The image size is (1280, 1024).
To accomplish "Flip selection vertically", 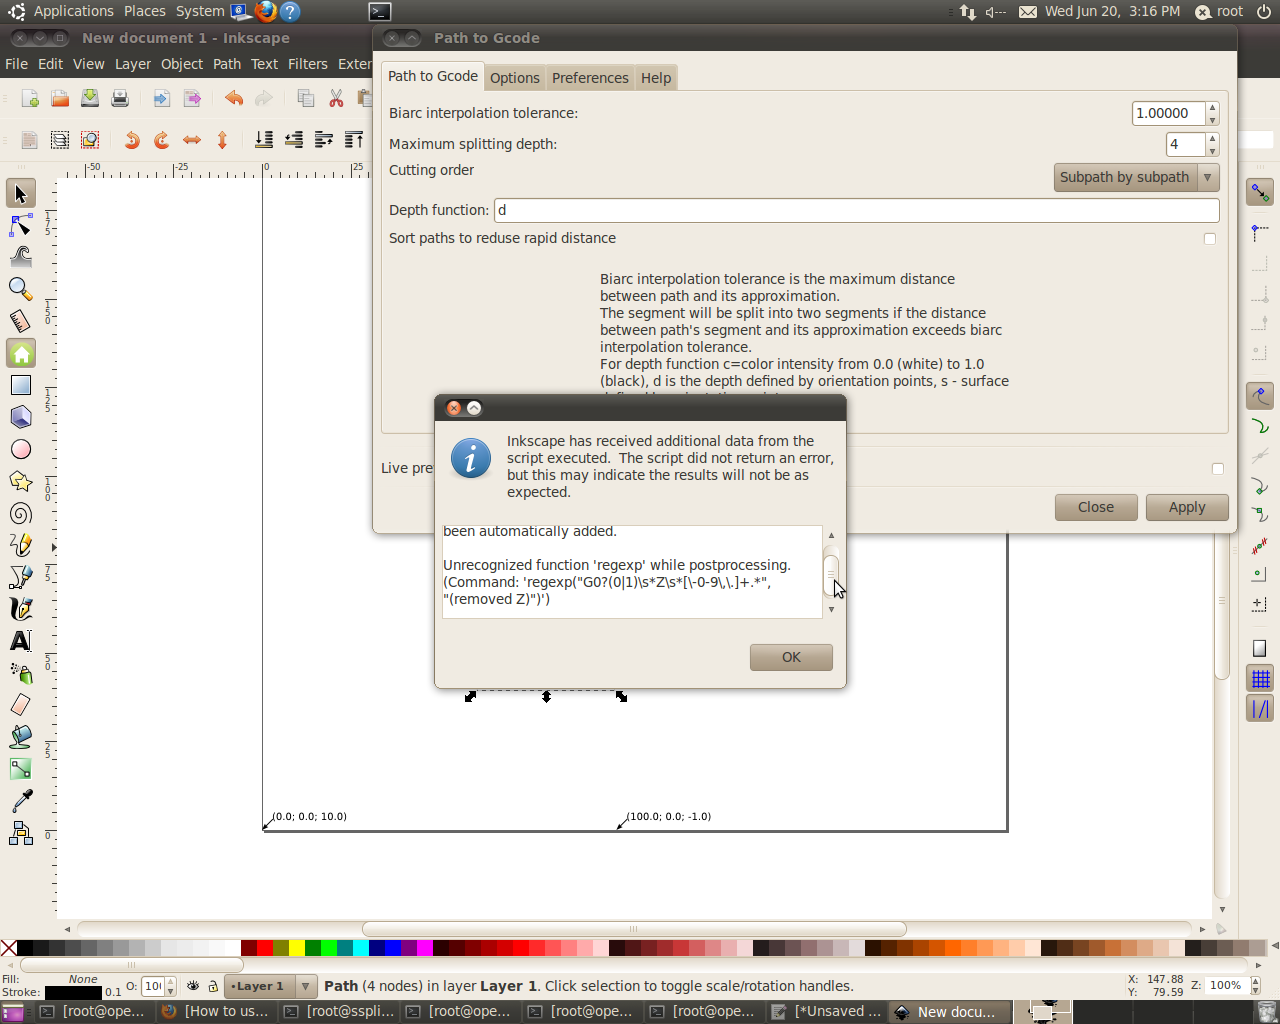I will pyautogui.click(x=222, y=140).
